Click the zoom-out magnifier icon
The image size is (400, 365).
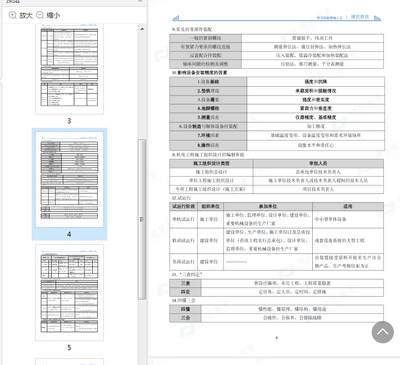pyautogui.click(x=40, y=15)
